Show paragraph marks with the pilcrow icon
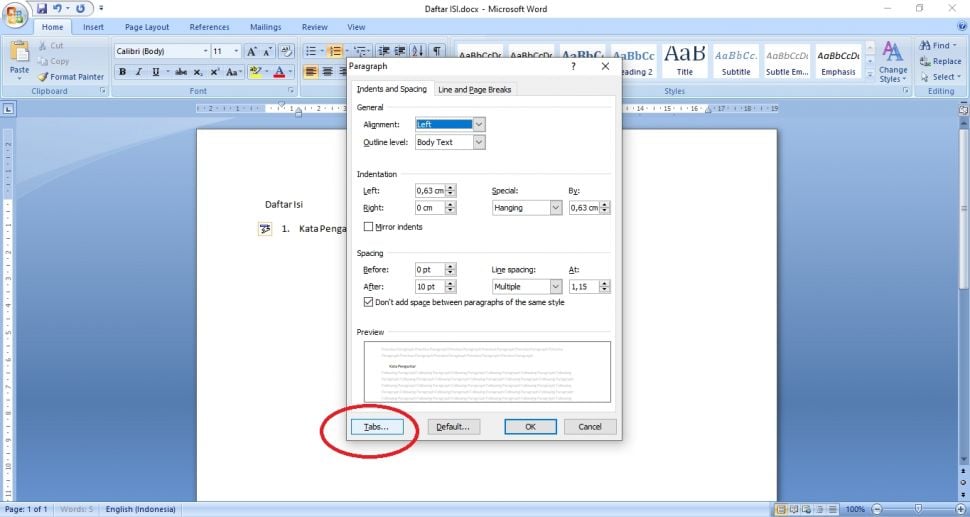This screenshot has height=517, width=970. [436, 51]
